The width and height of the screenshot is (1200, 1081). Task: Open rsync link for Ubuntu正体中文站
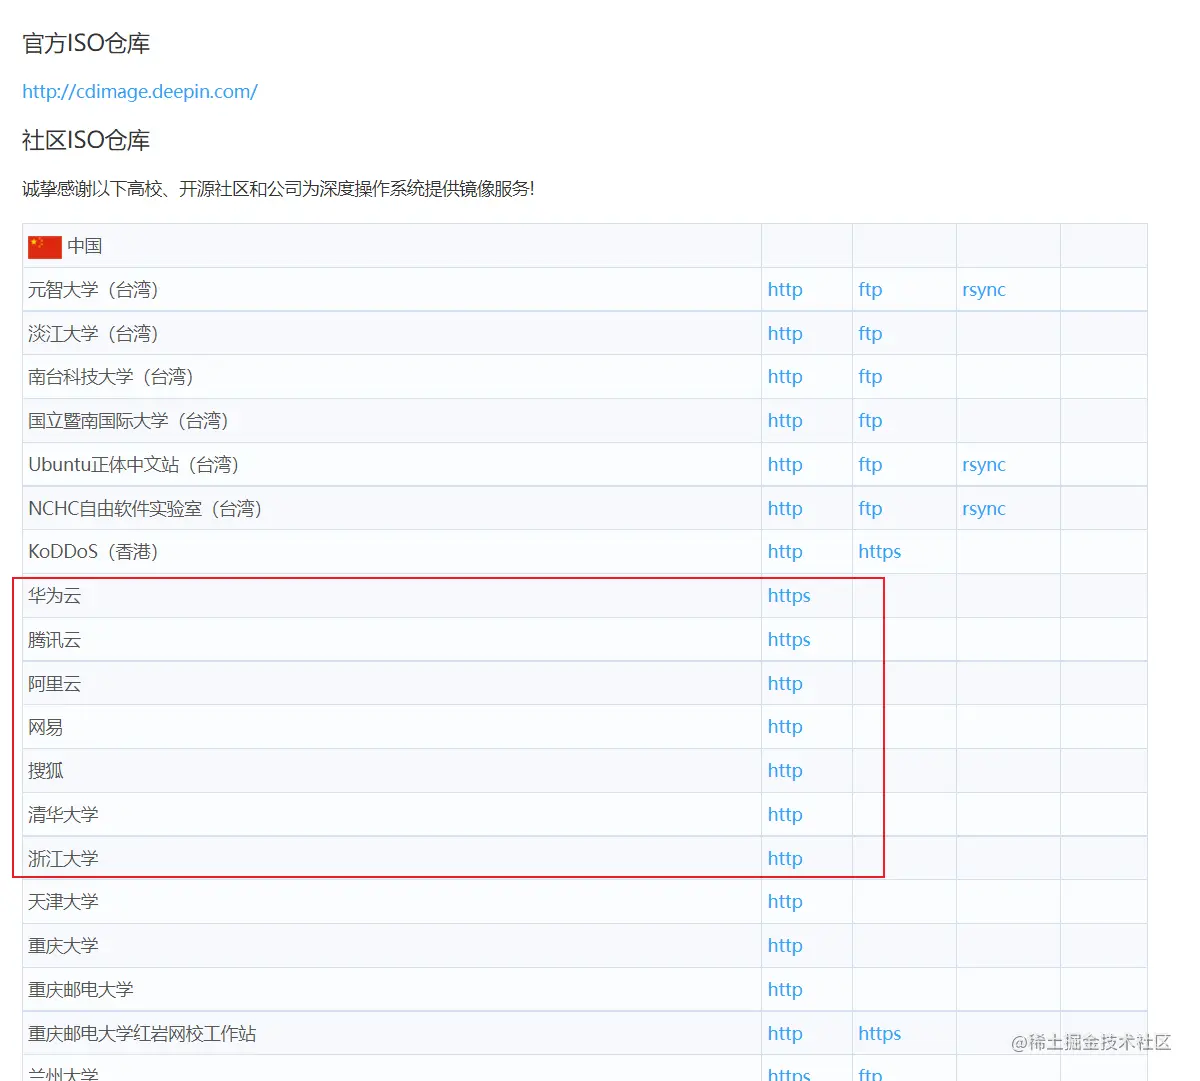[x=984, y=465]
